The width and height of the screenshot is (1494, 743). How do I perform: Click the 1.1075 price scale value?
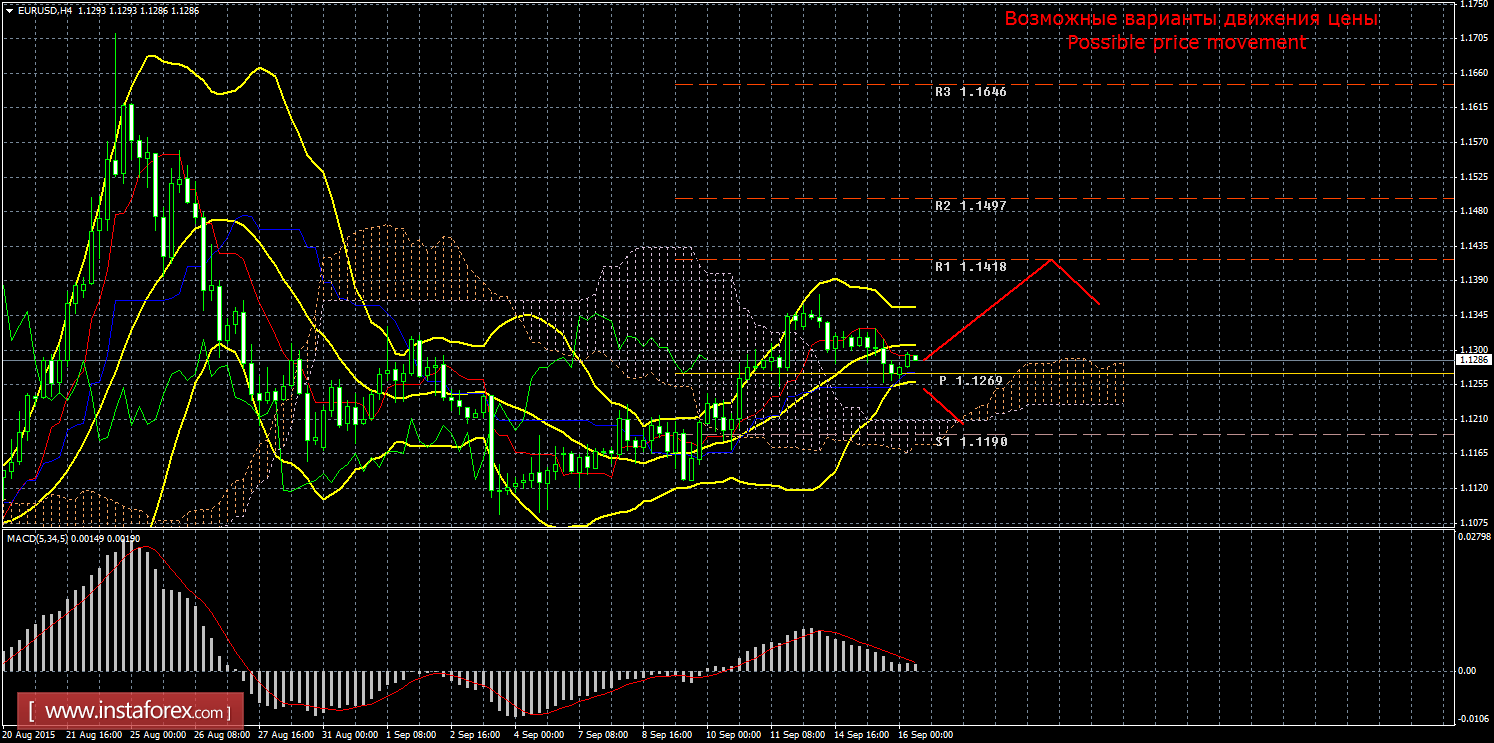pyautogui.click(x=1474, y=522)
